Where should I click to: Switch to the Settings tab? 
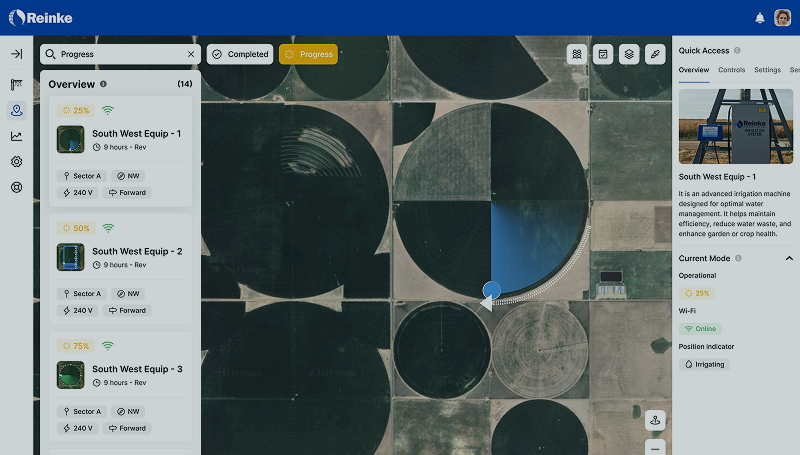coord(767,70)
